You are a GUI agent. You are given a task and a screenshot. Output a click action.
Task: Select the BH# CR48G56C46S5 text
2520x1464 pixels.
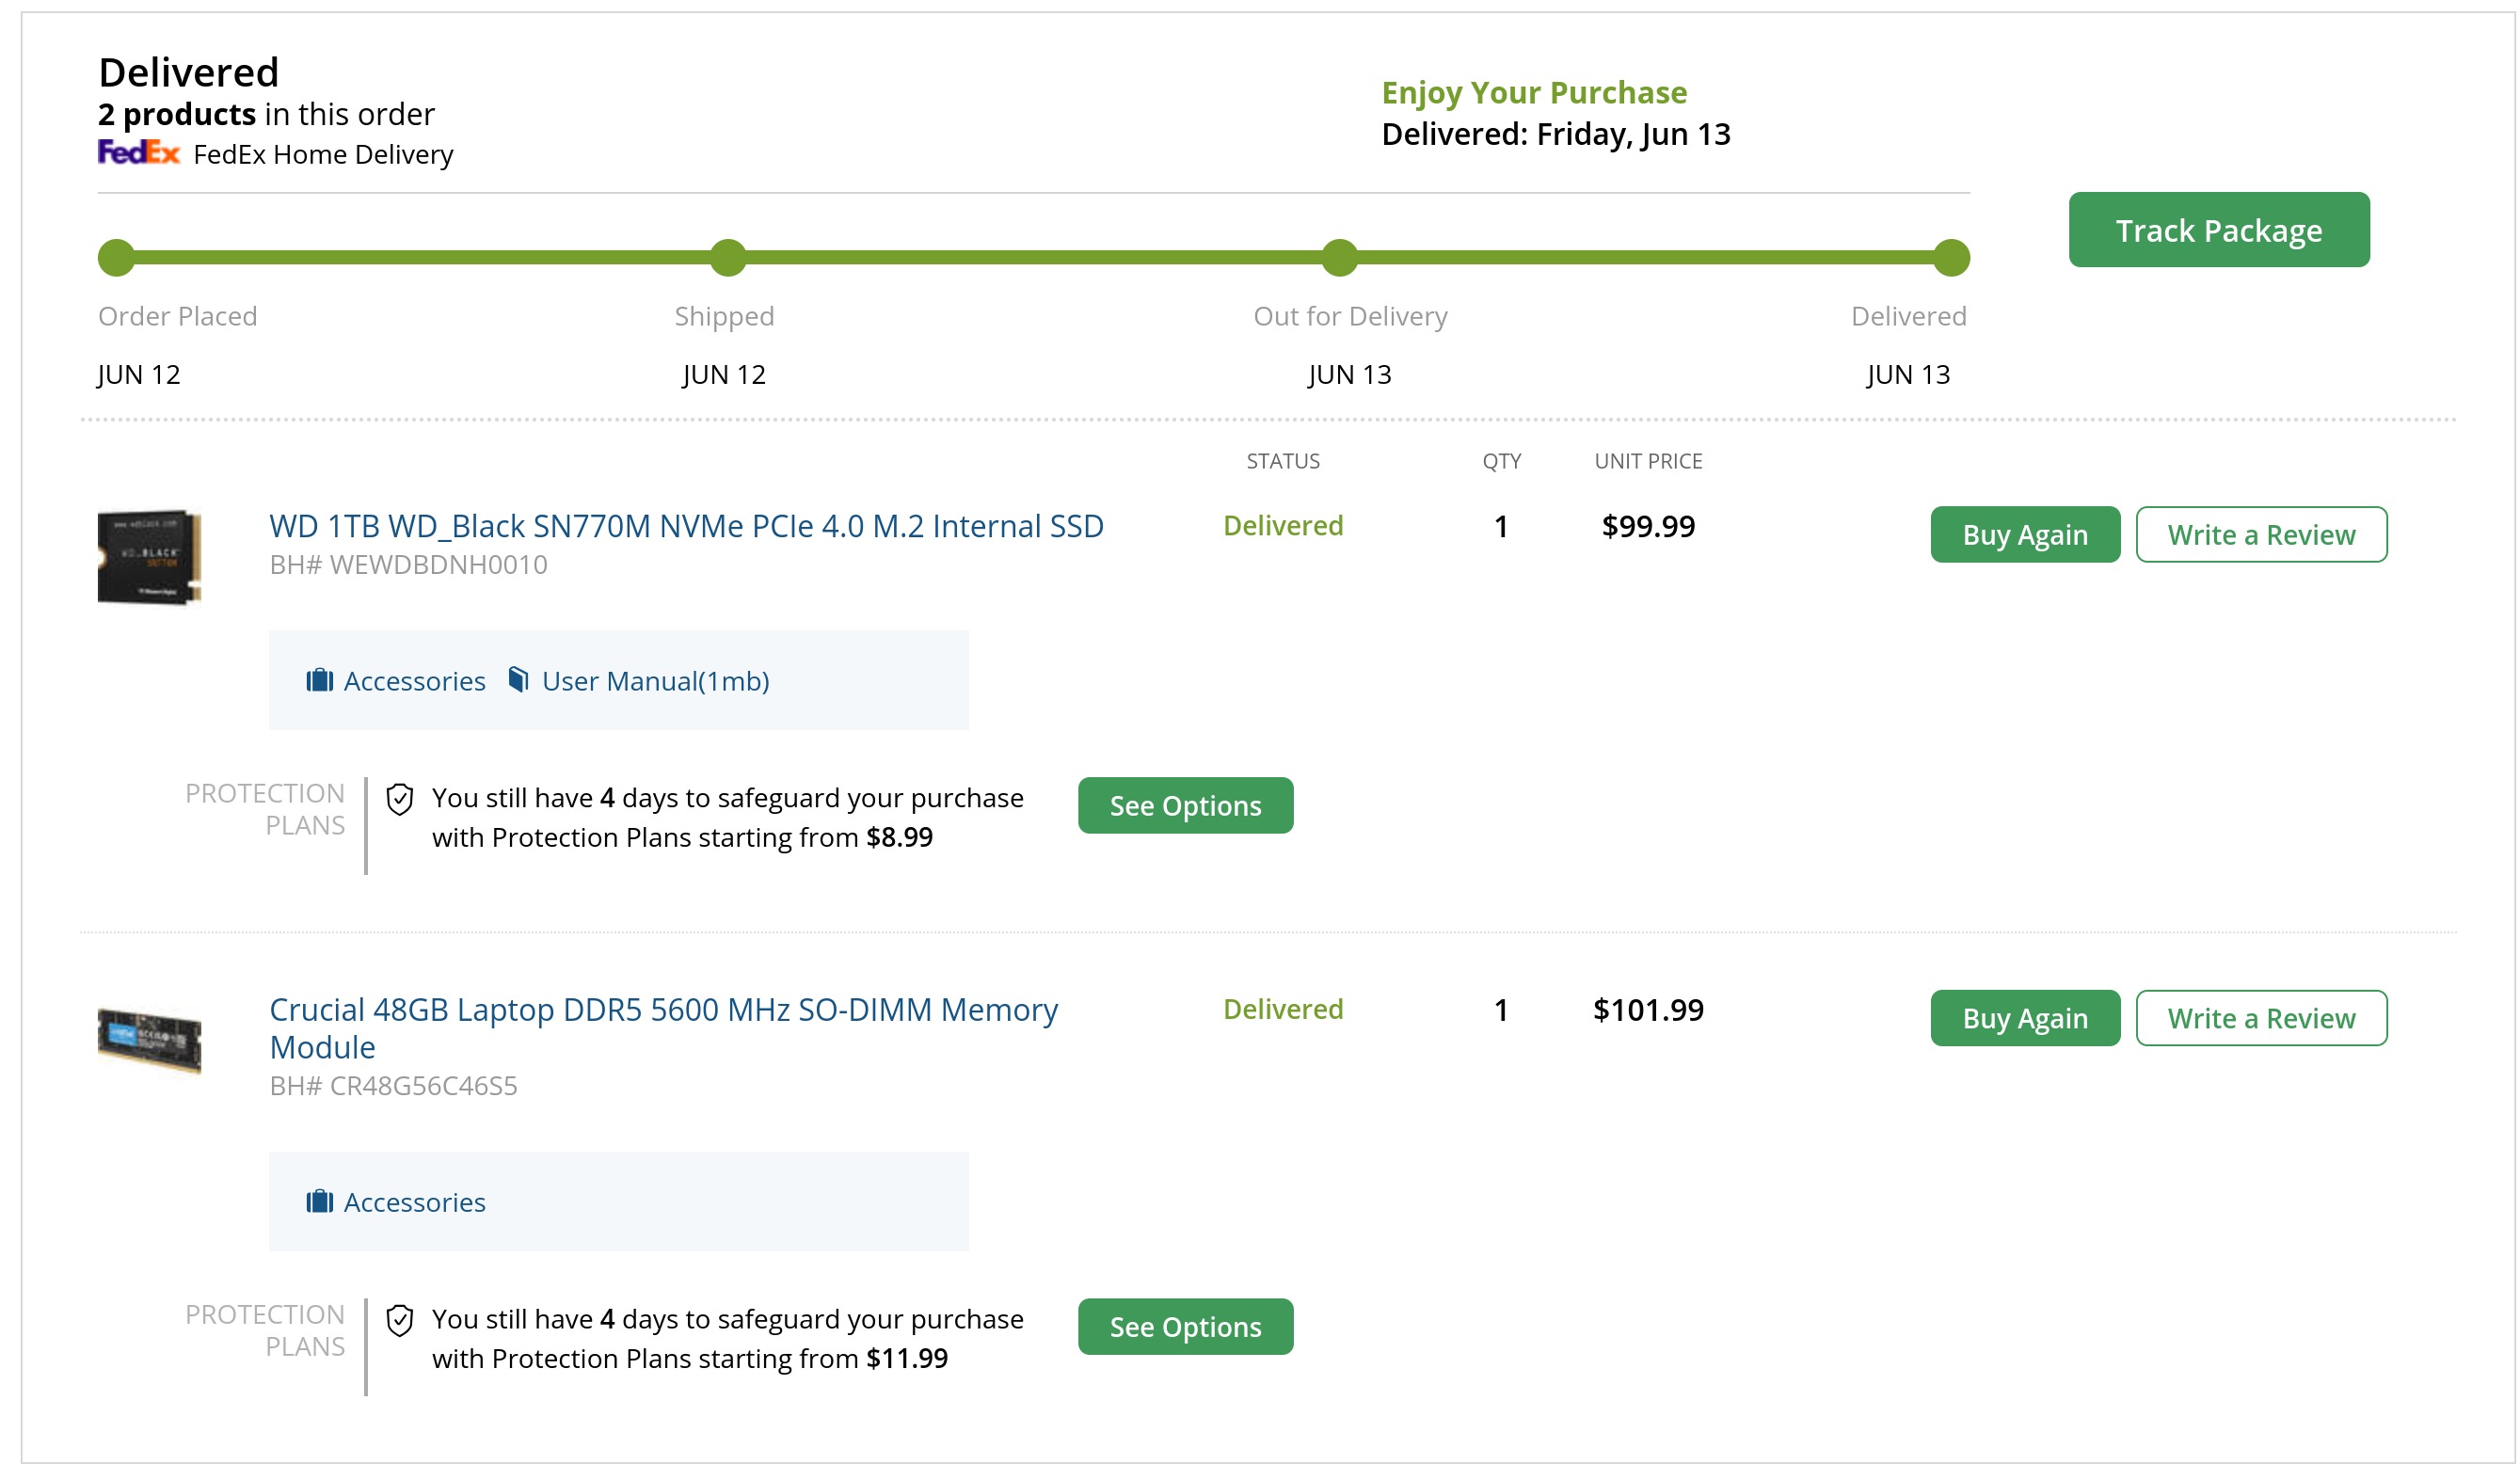pyautogui.click(x=393, y=1086)
